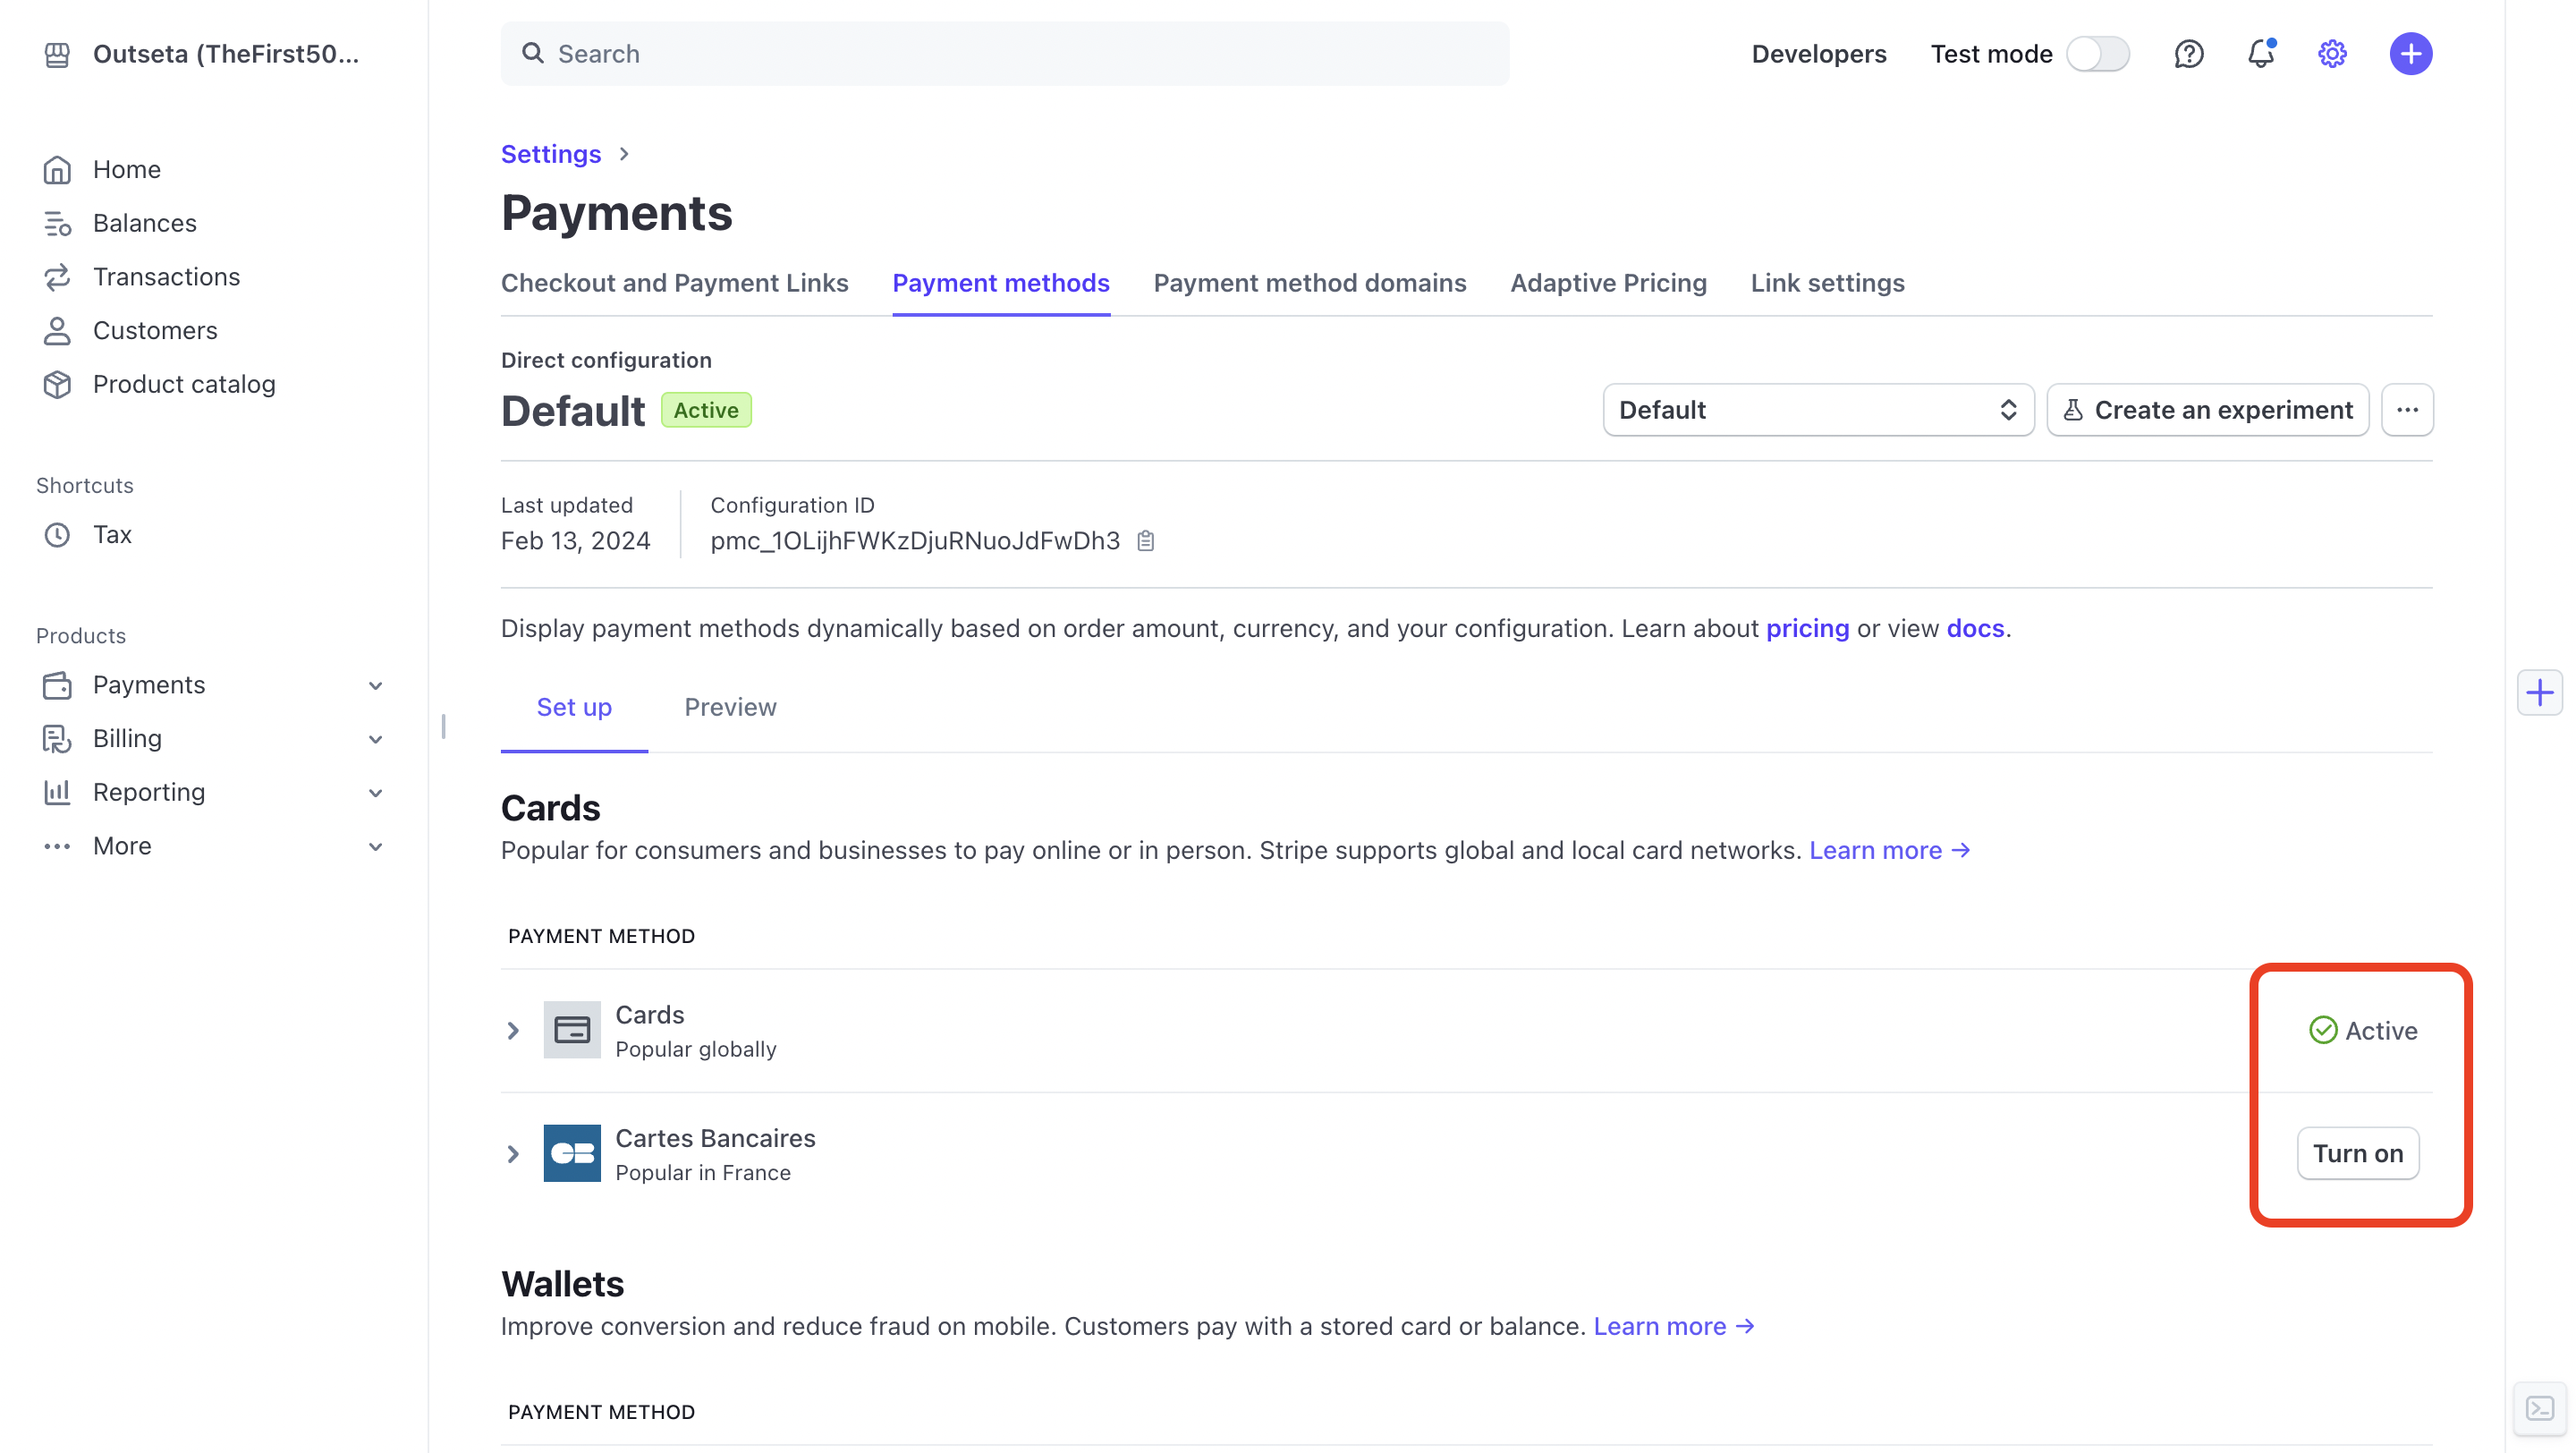The height and width of the screenshot is (1453, 2576).
Task: Click the plus create icon in top bar
Action: [x=2411, y=53]
